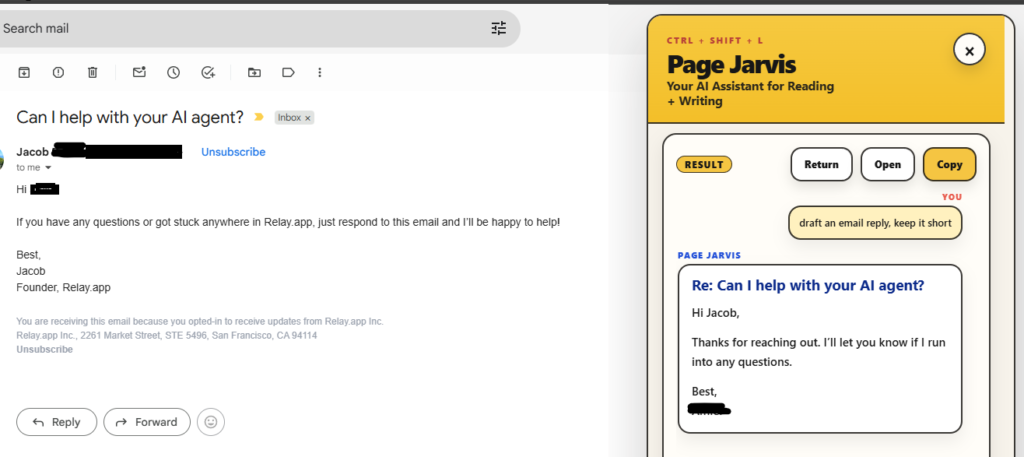Click the Forward button
This screenshot has width=1024, height=457.
[147, 422]
